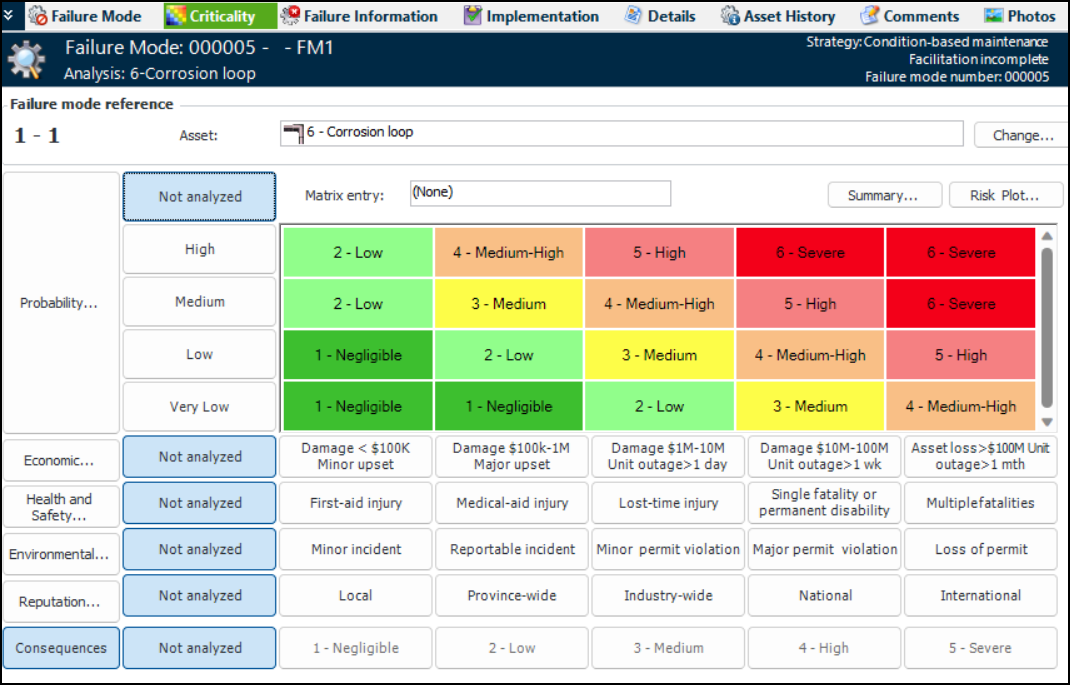Click the Asset History tab icon
Image resolution: width=1070 pixels, height=685 pixels.
point(731,16)
